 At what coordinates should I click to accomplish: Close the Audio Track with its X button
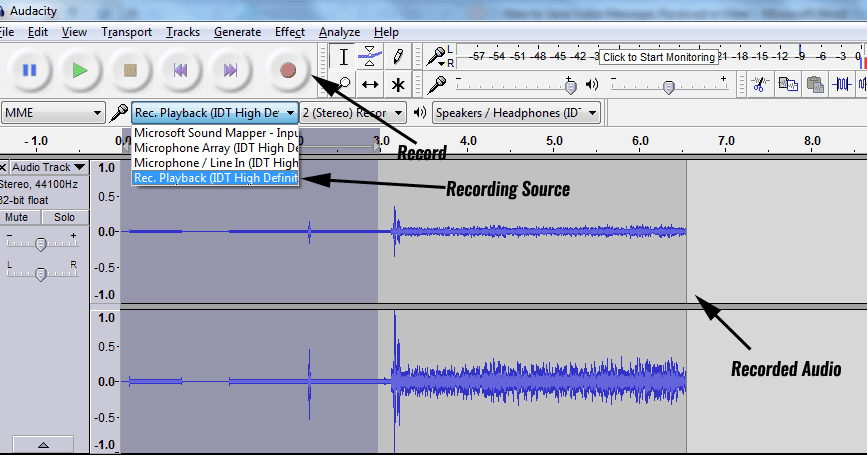3,167
